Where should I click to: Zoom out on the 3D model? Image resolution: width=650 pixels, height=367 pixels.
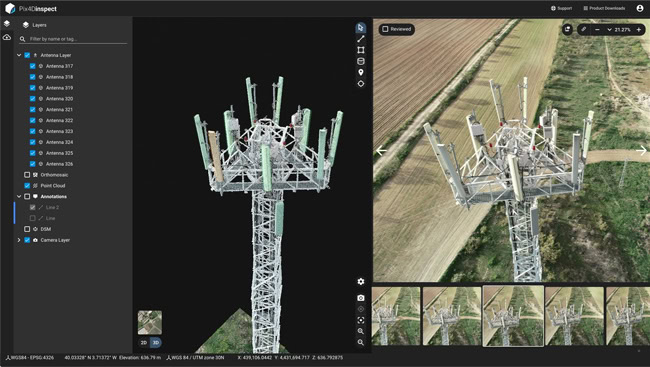pyautogui.click(x=361, y=343)
